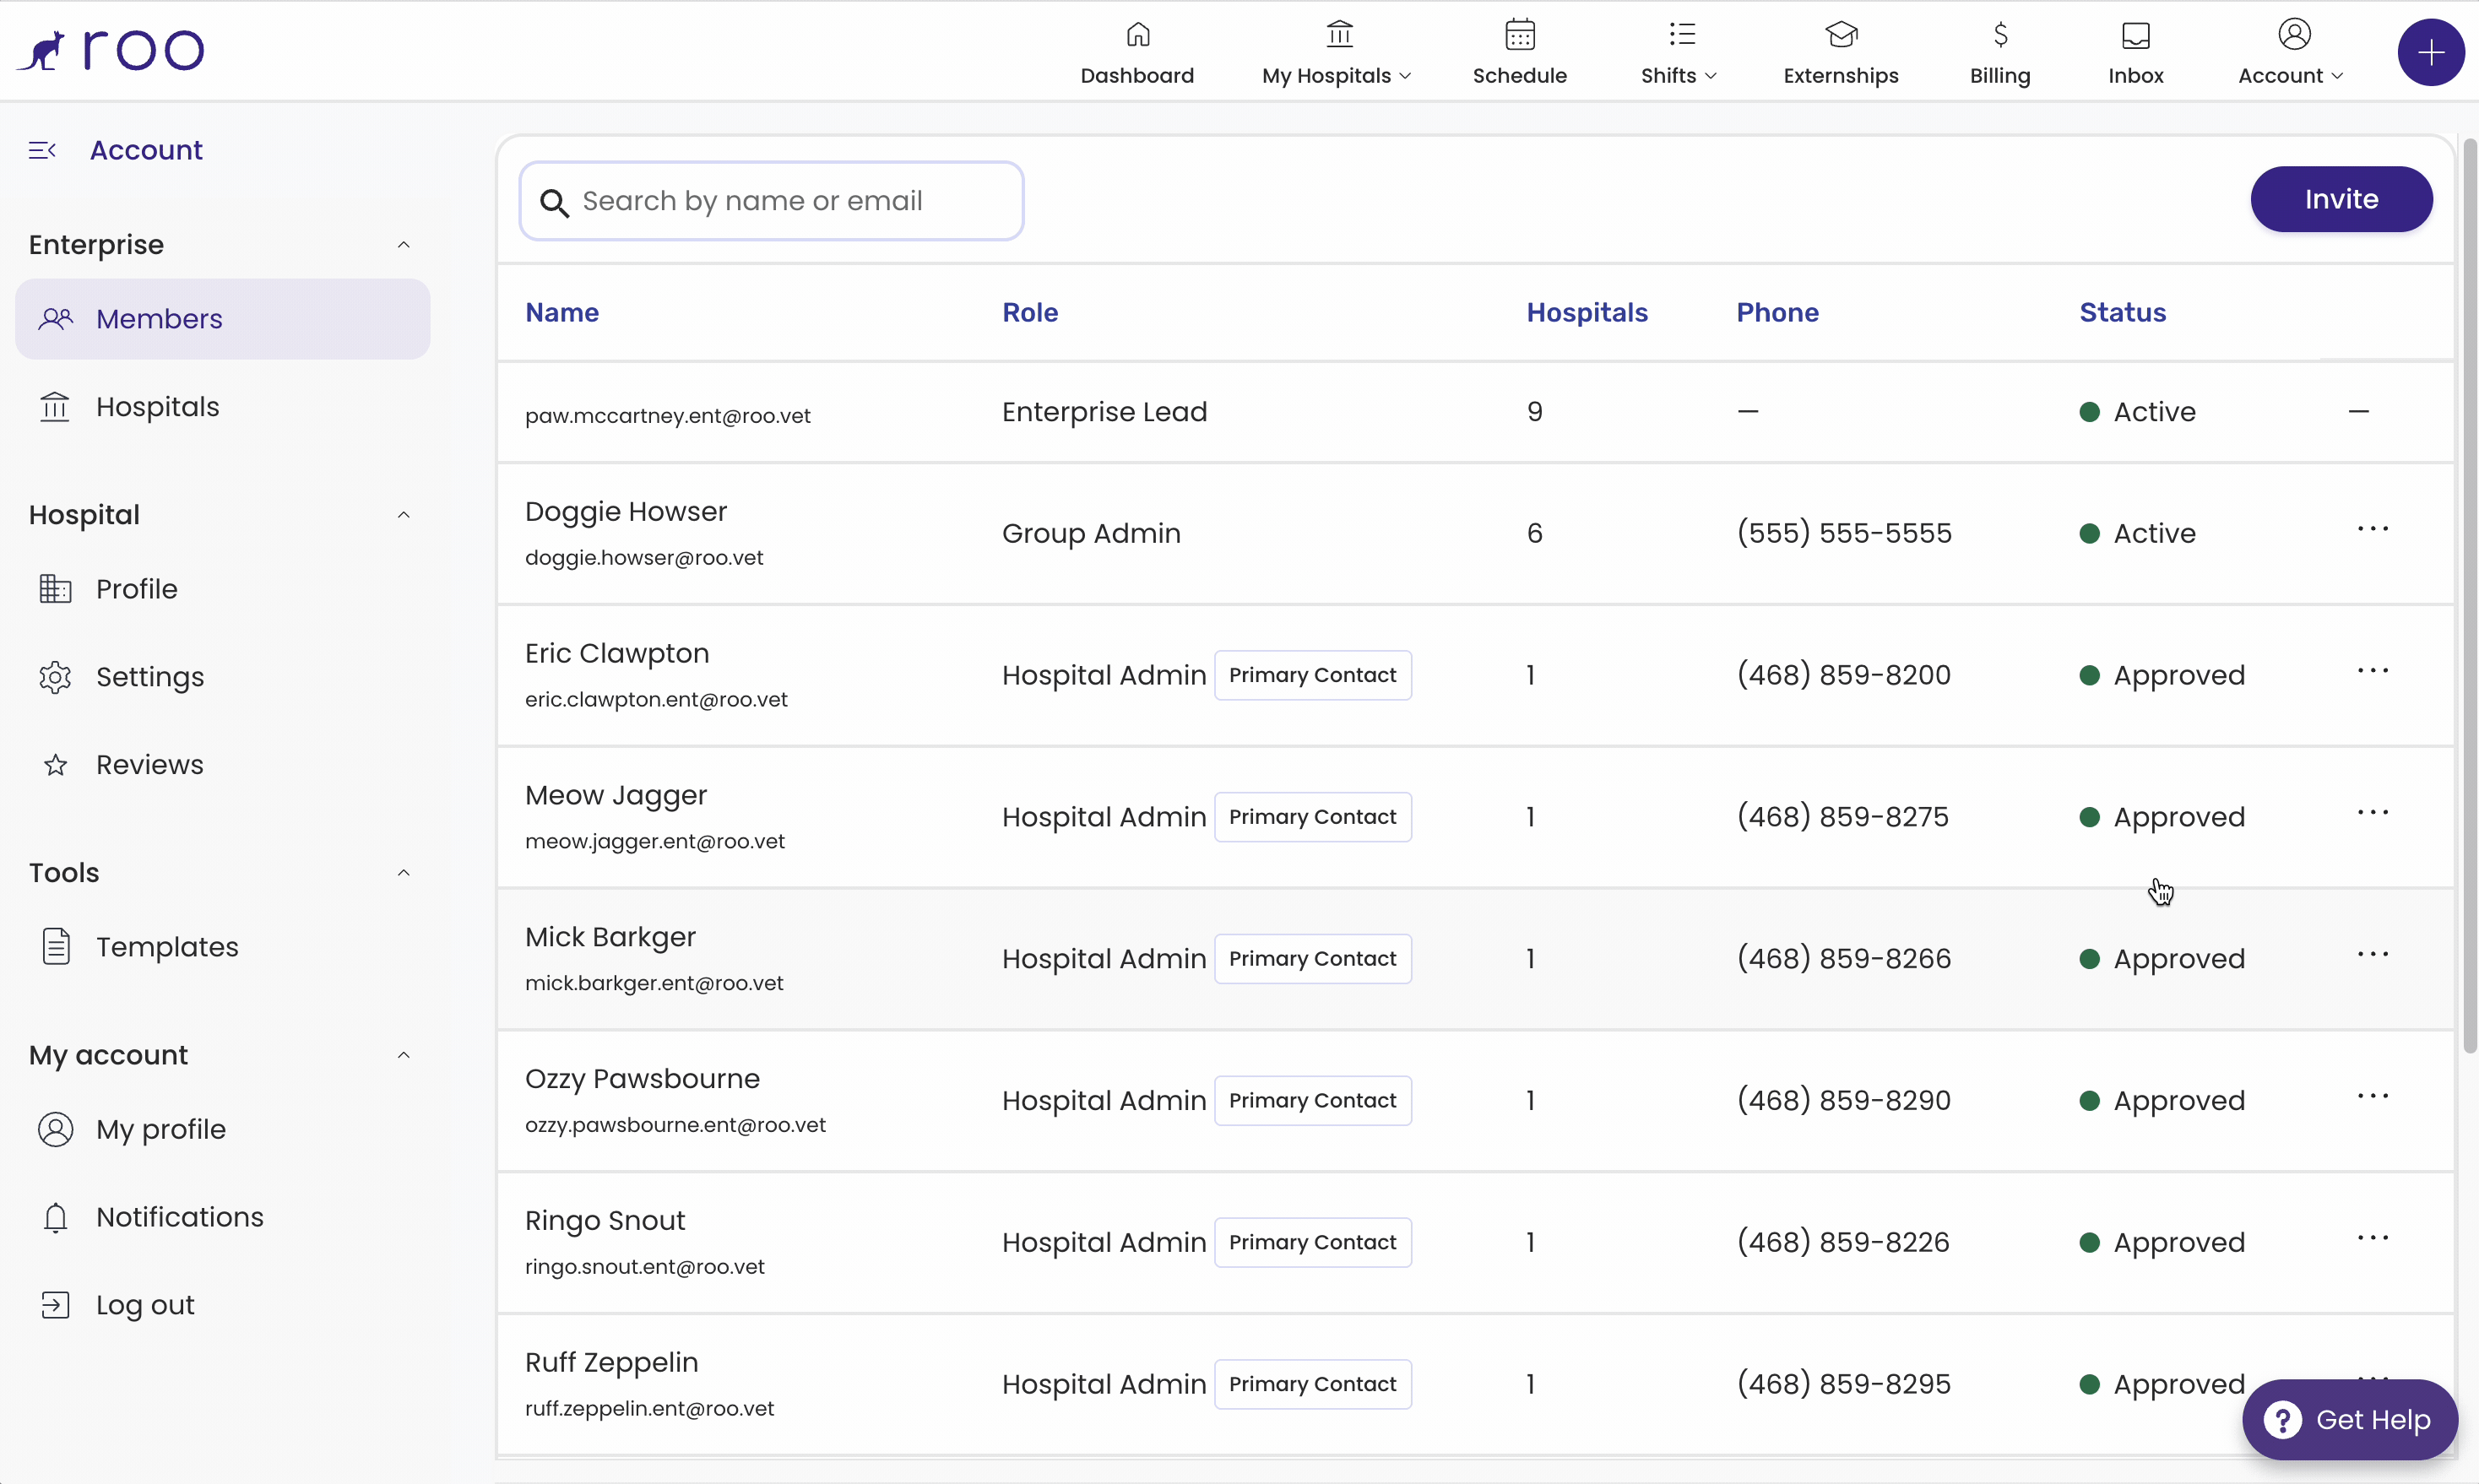
Task: Open more options for Eric Clawpton
Action: 2373,671
